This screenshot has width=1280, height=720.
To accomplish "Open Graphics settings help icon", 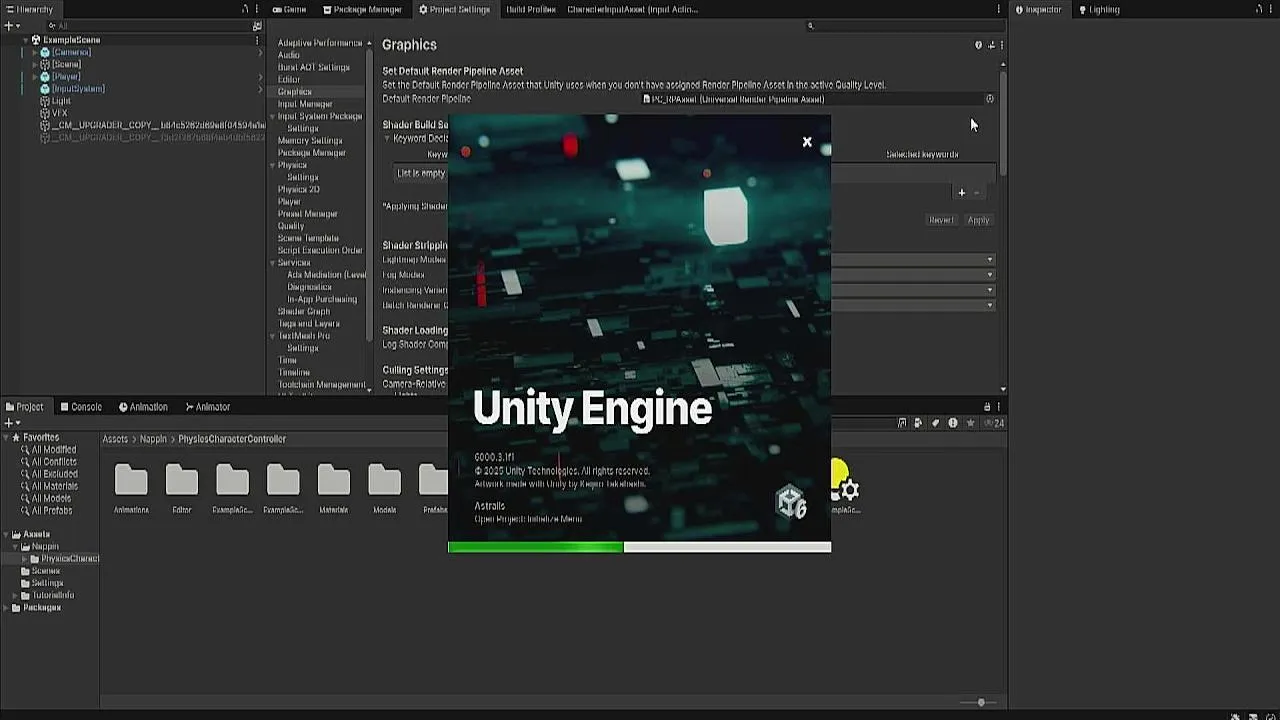I will (x=978, y=45).
